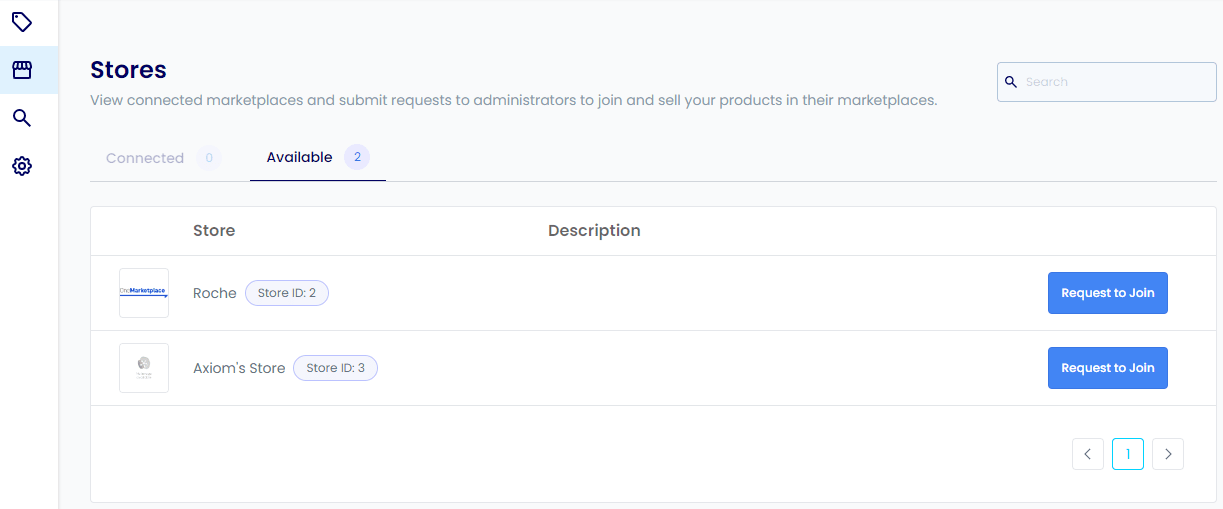Click the magnifier icon in the search box
The image size is (1223, 509).
tap(1011, 82)
